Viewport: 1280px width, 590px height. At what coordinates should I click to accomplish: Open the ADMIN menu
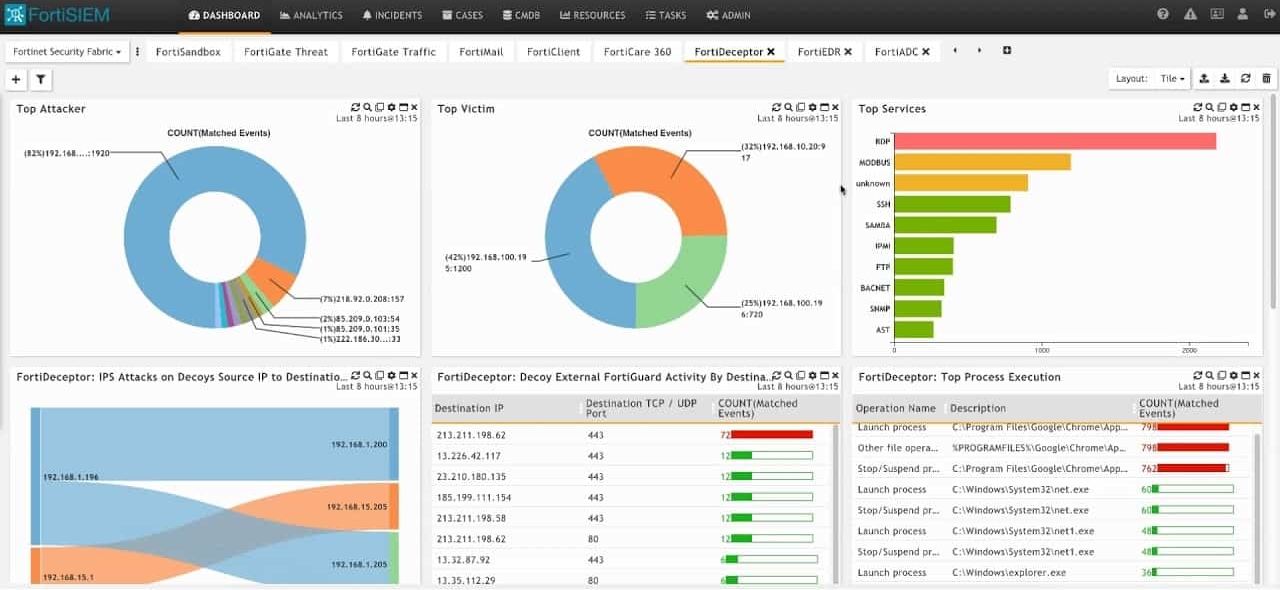tap(728, 15)
